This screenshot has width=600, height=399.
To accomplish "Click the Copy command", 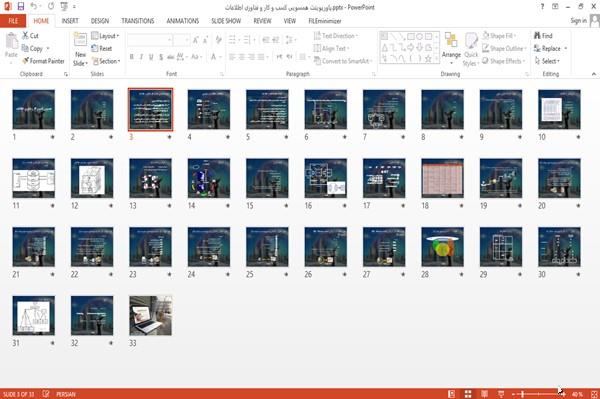I will [x=33, y=48].
